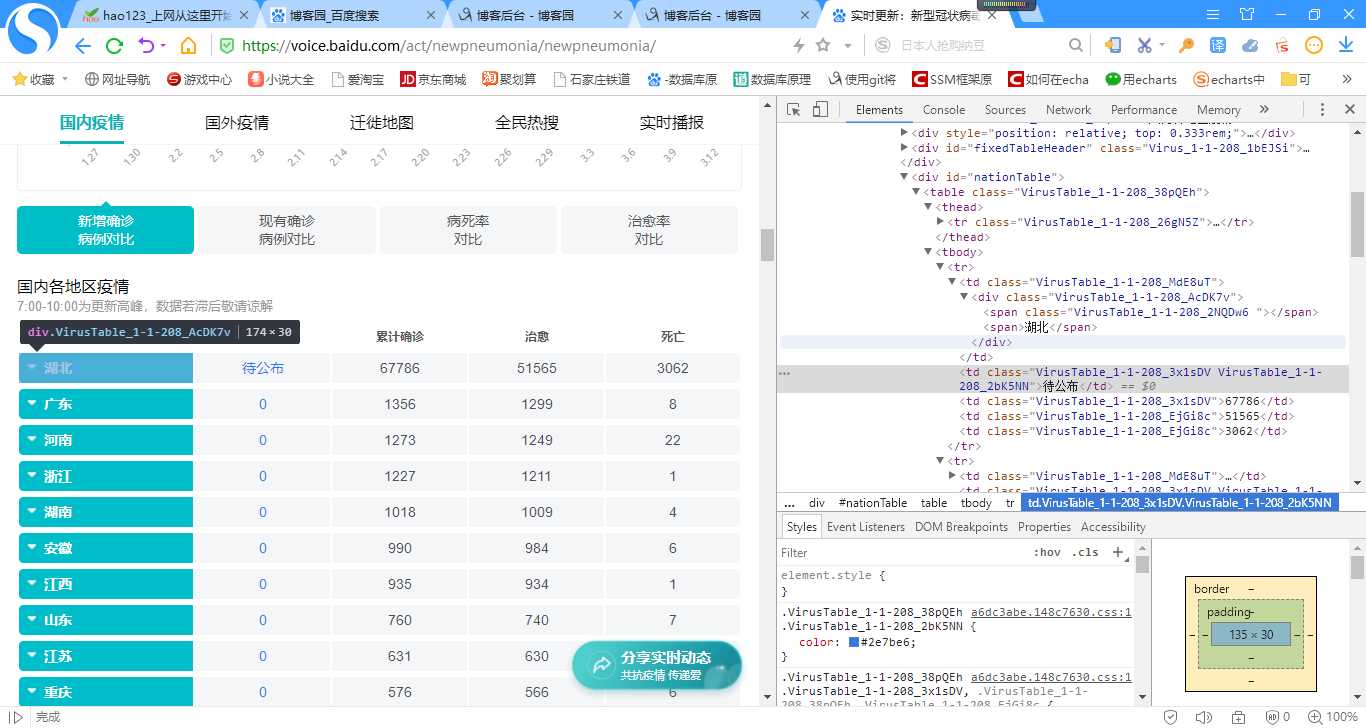Open DevTools three-dot customize menu
The image size is (1366, 728).
[1322, 110]
